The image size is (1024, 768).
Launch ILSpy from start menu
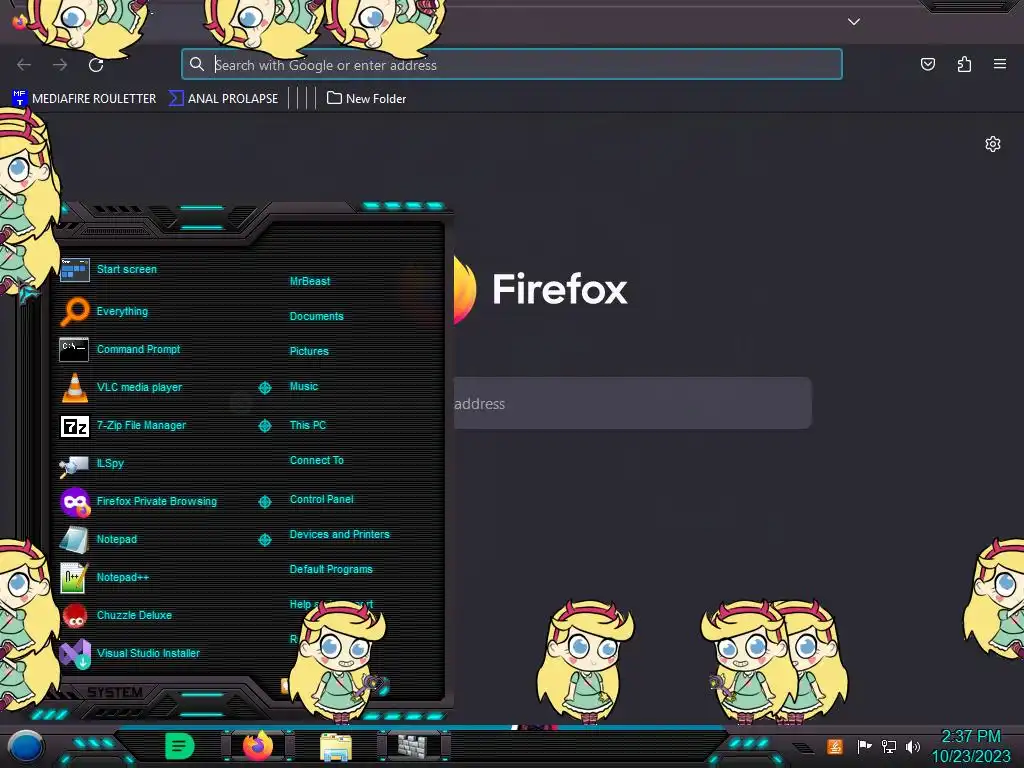click(92, 464)
